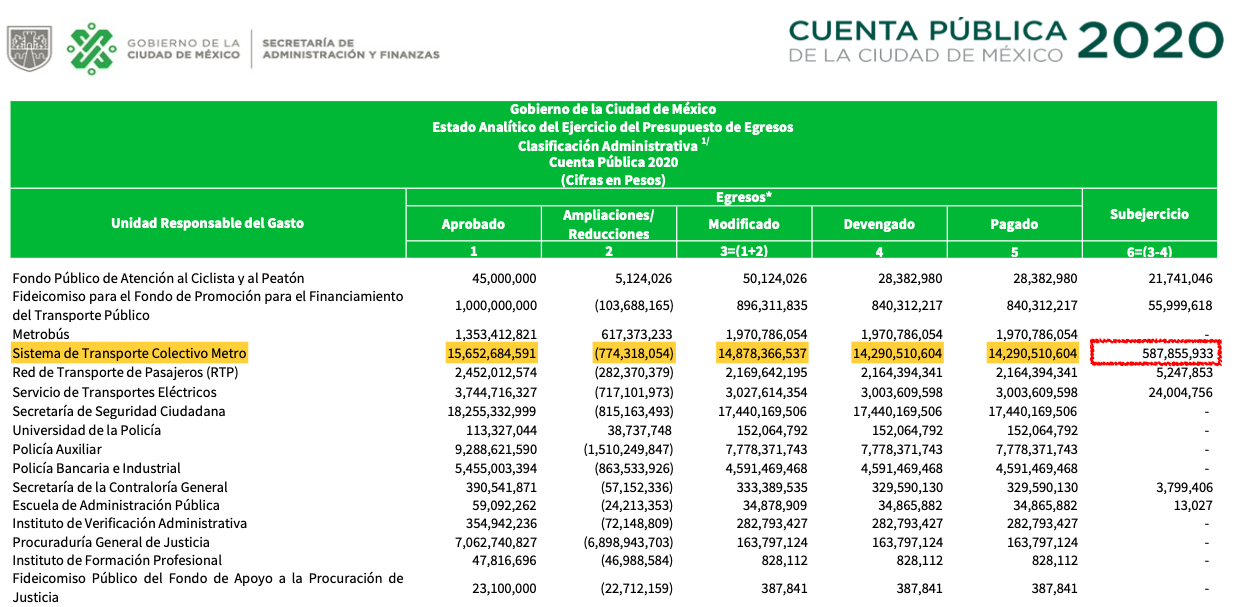Click the Unidad Responsable del Gasto header
Viewport: 1239px width, 607px height.
(207, 222)
